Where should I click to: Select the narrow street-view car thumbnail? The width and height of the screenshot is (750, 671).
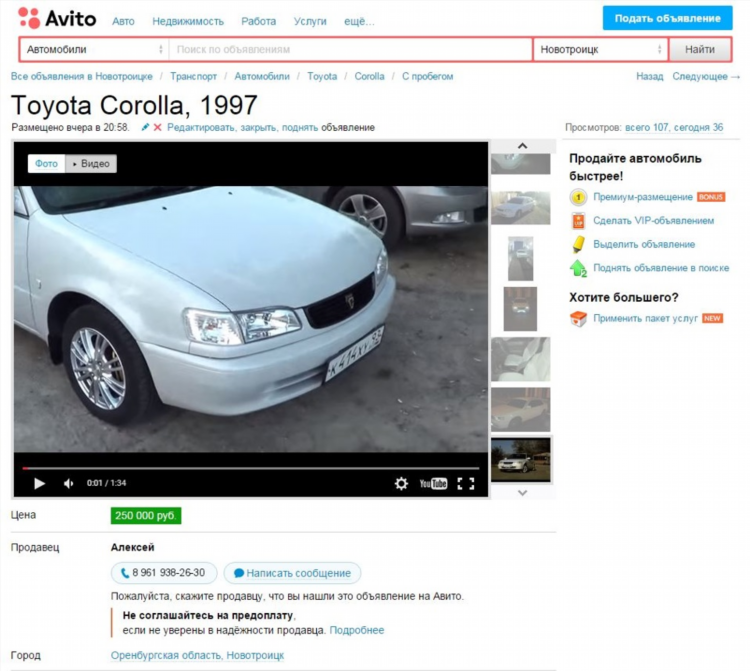click(520, 258)
